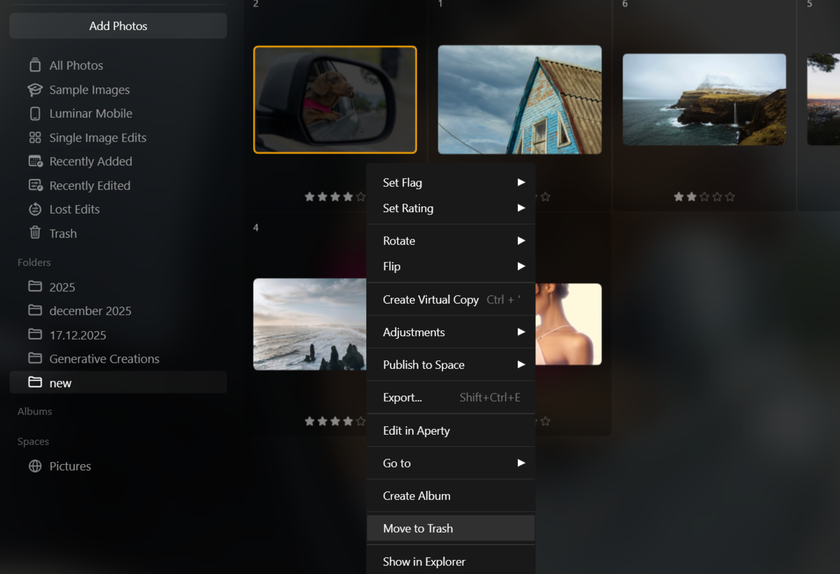Screen dimensions: 840x574
Task: Click the Add Photos button
Action: (x=118, y=26)
